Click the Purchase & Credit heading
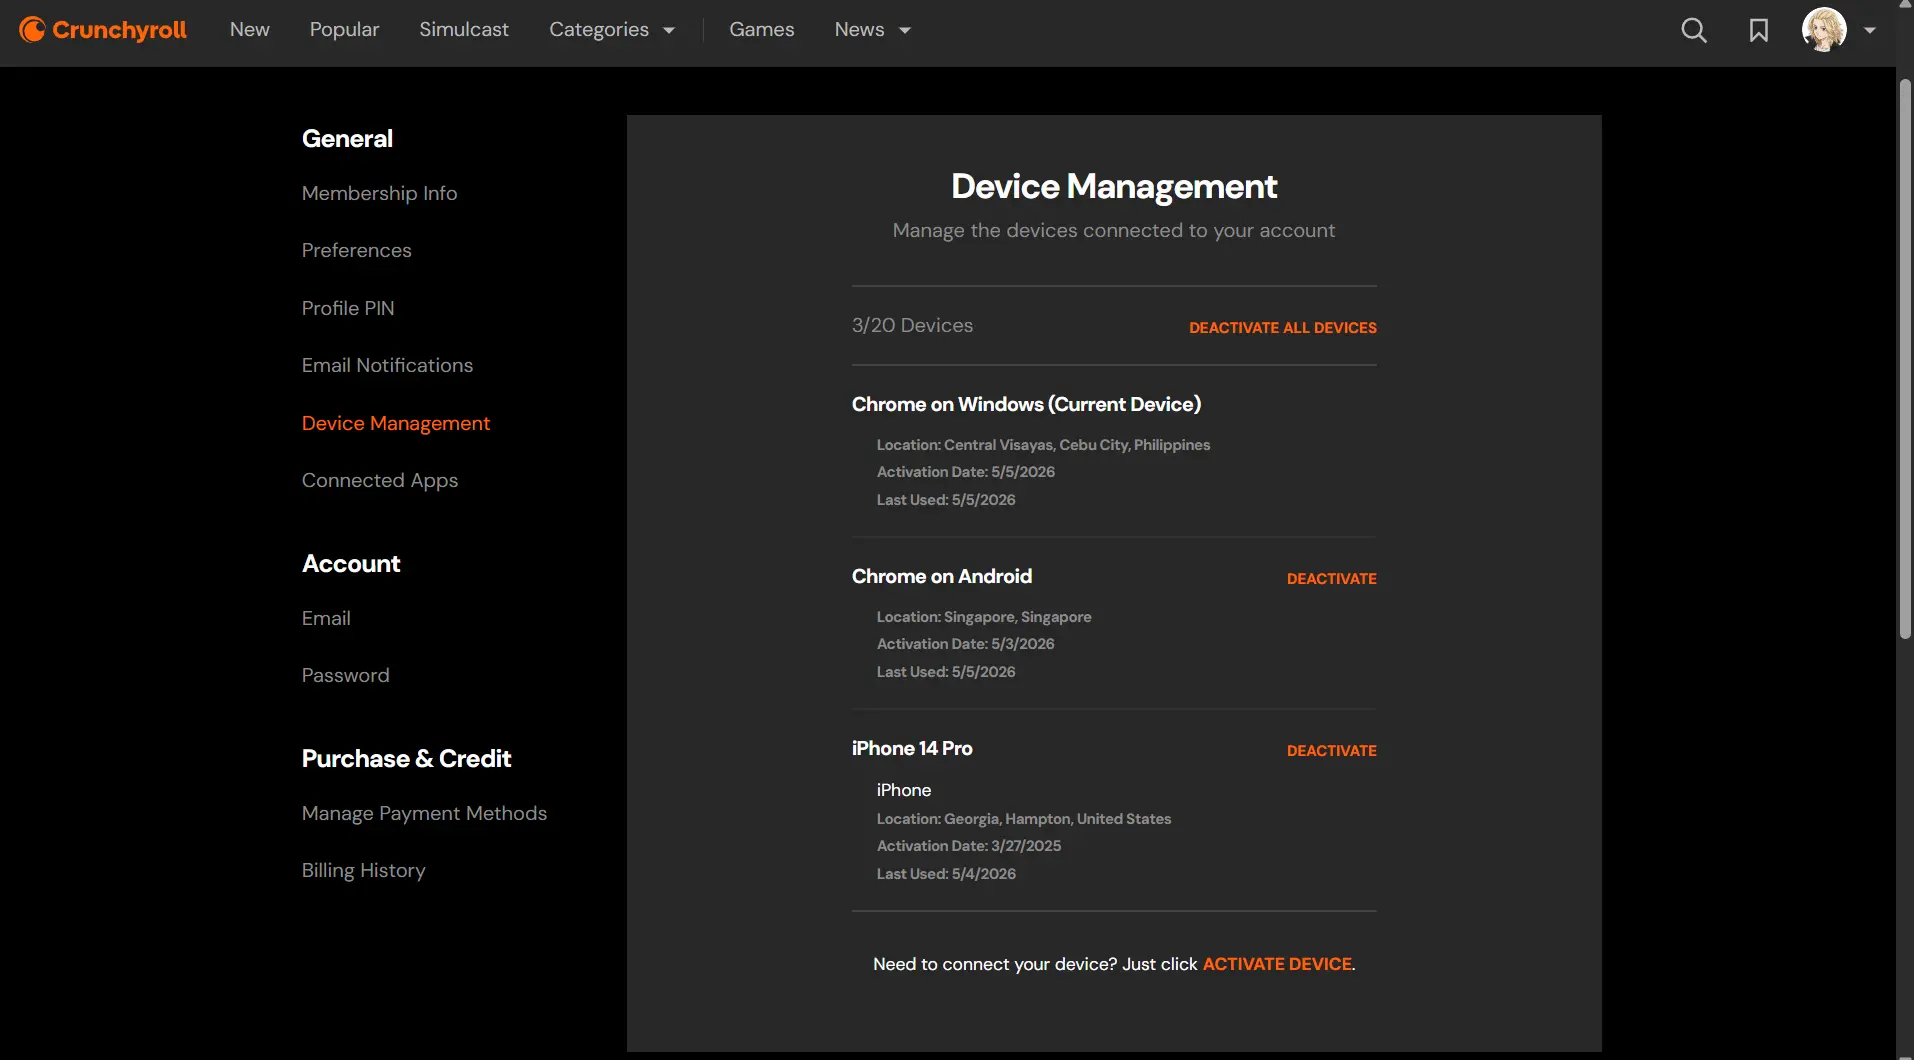 click(406, 758)
